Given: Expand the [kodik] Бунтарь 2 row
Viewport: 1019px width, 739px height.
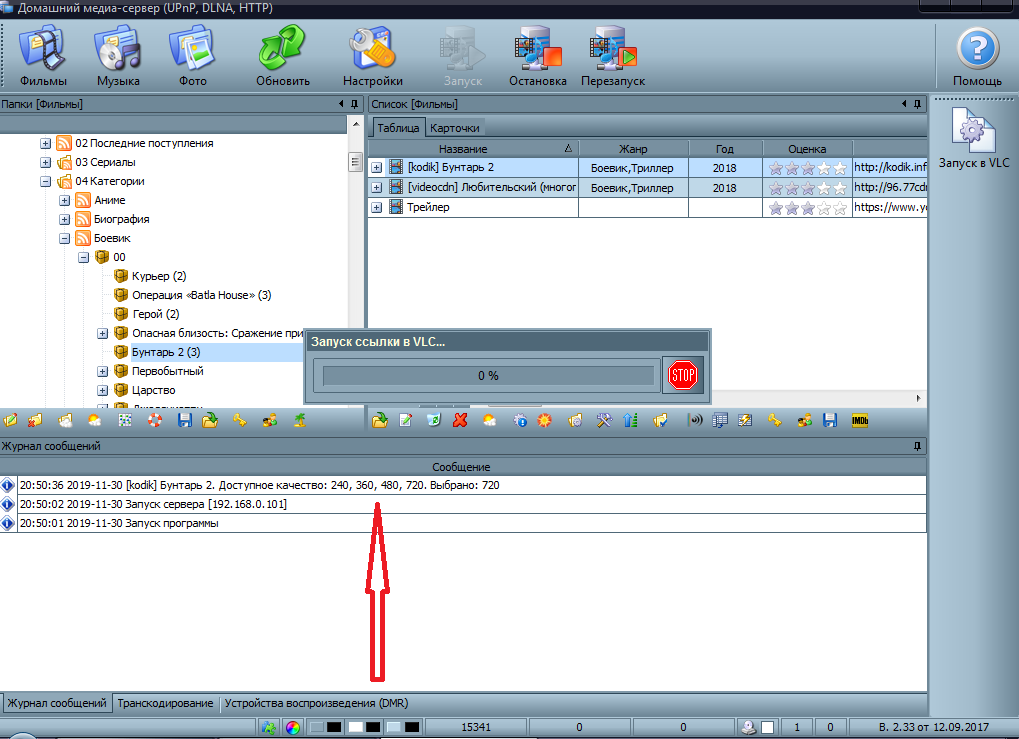Looking at the screenshot, I should tap(377, 168).
